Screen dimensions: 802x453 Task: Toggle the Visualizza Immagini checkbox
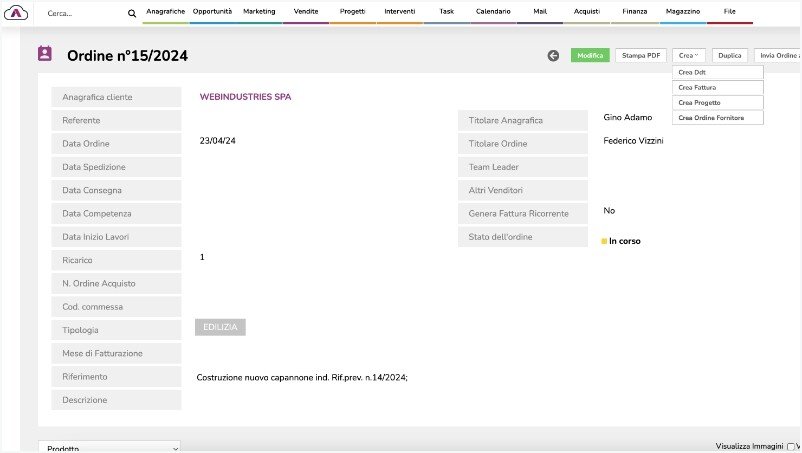point(791,446)
